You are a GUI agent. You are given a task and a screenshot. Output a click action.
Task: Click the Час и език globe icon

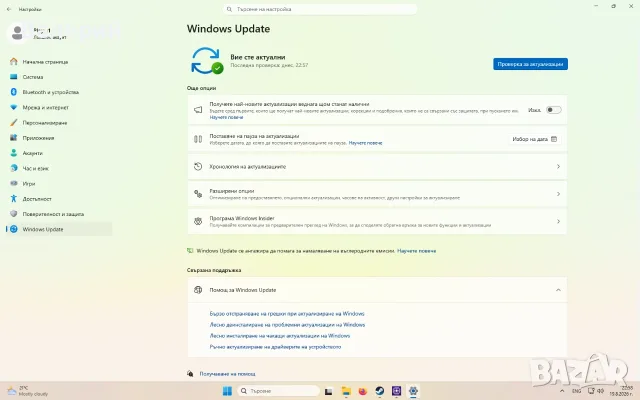click(x=13, y=168)
